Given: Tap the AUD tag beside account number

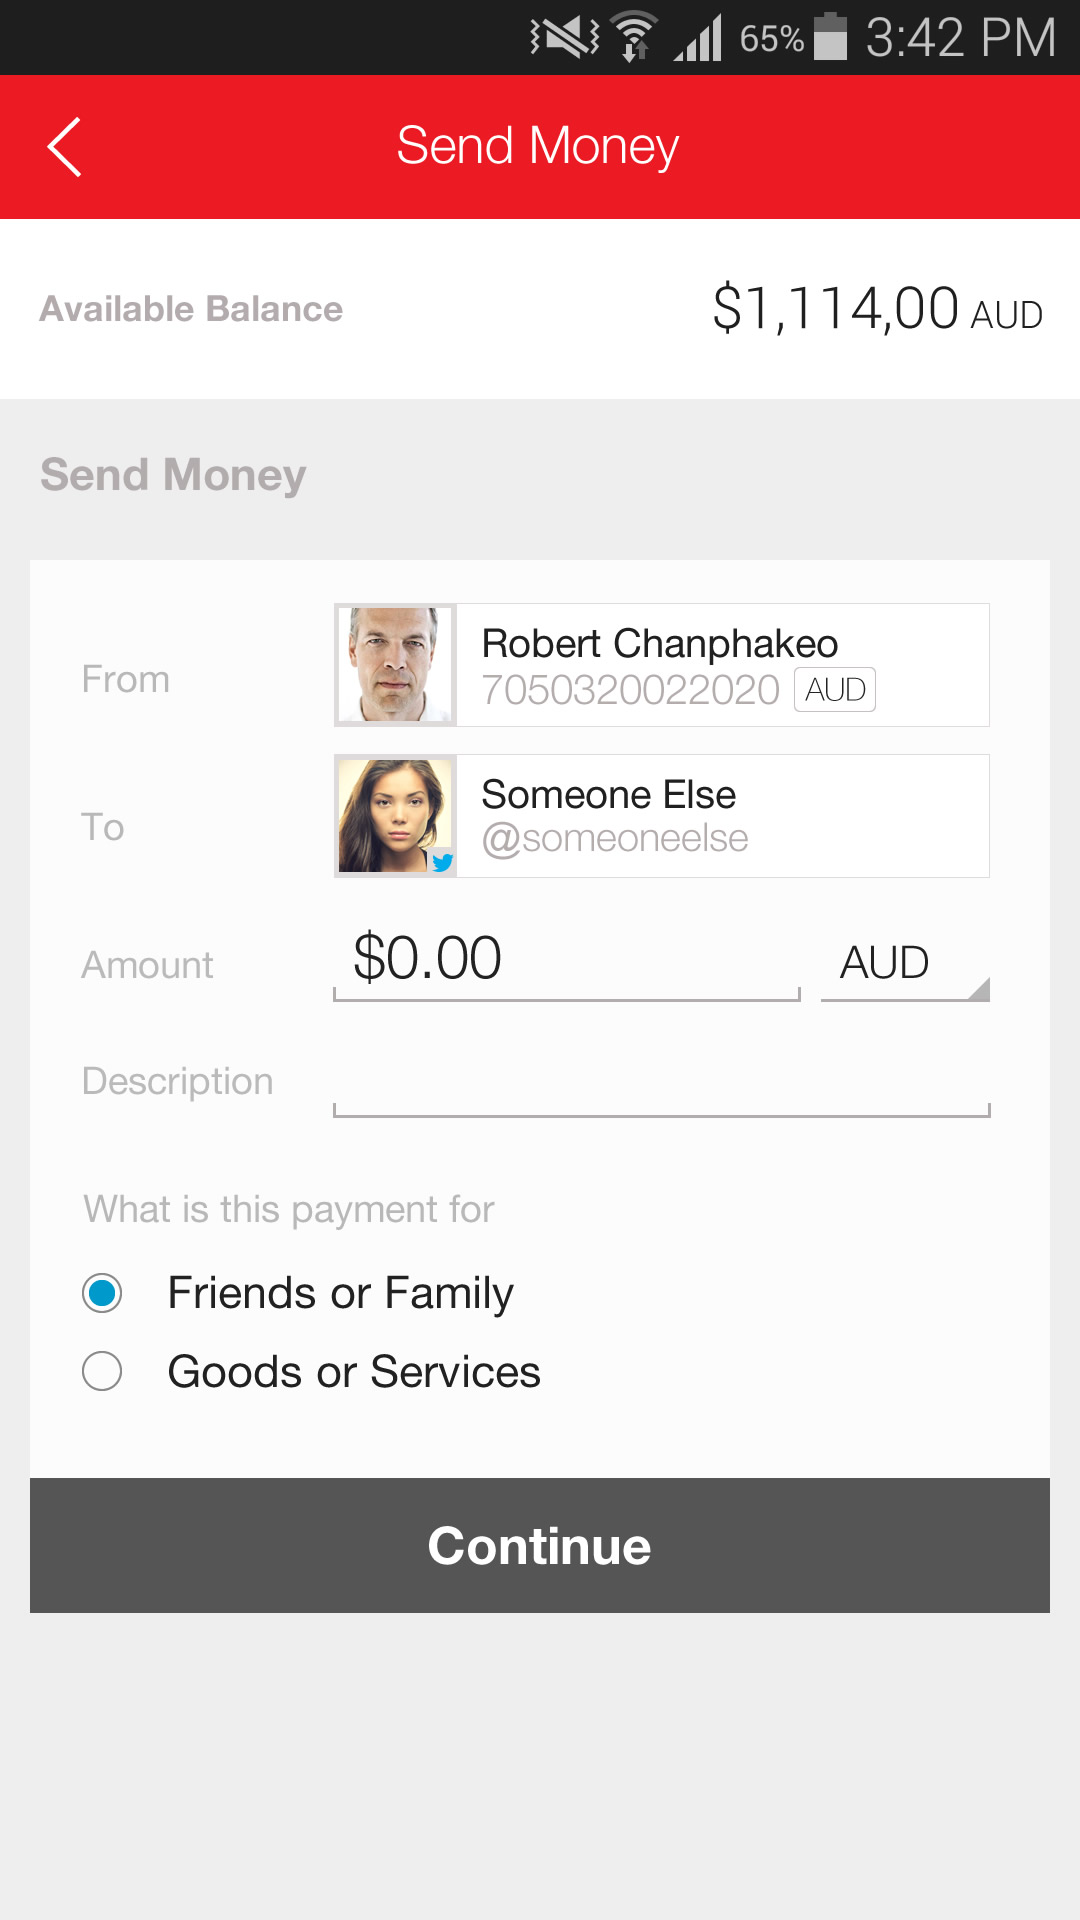Looking at the screenshot, I should (835, 690).
